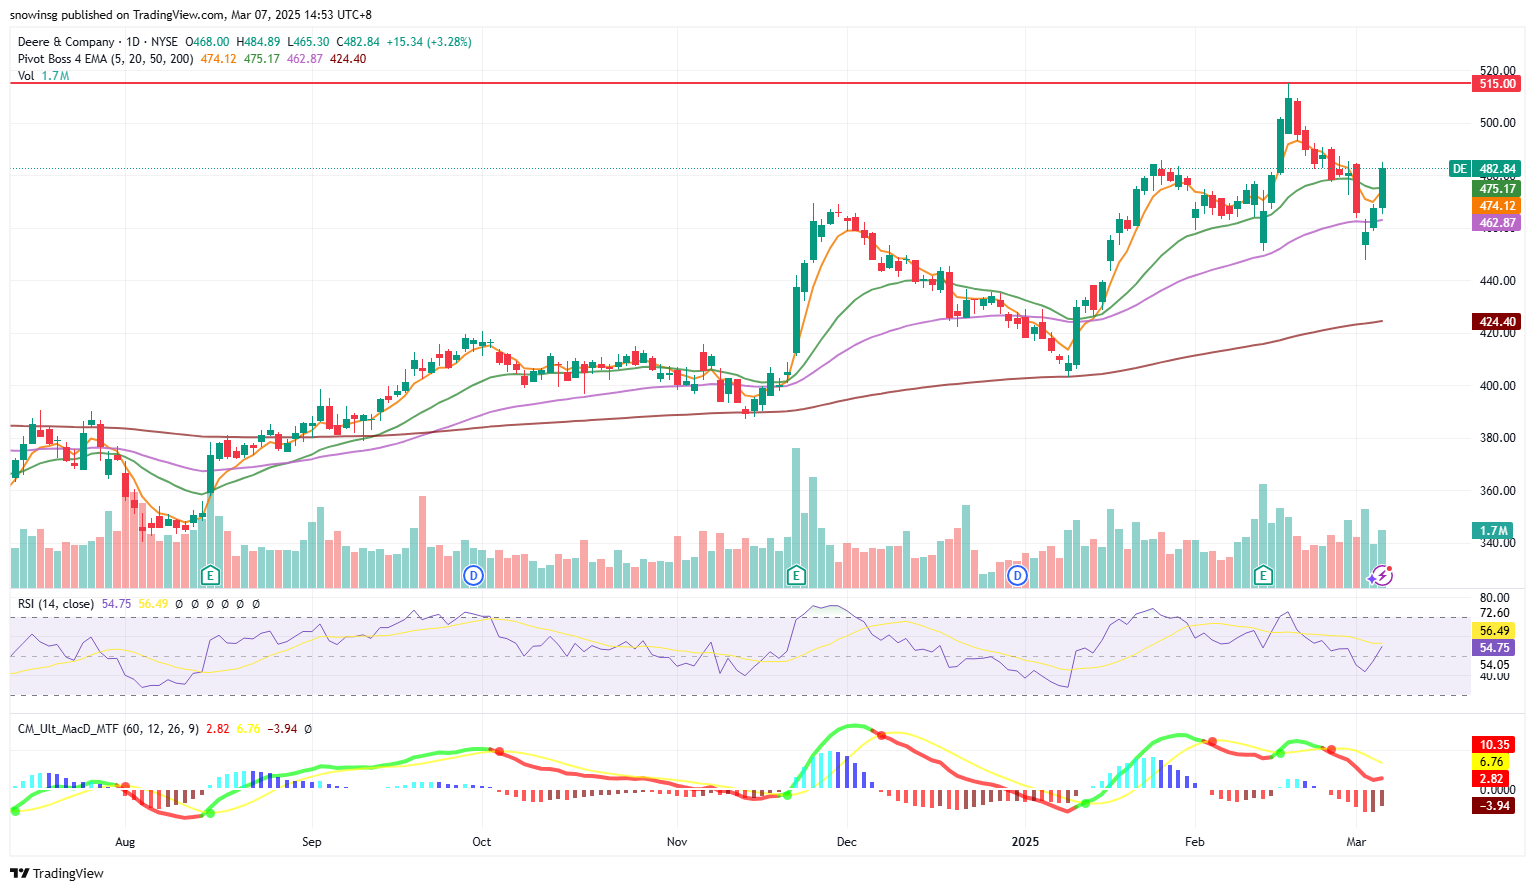Click the dark red 424.40 value in EMA legend
This screenshot has width=1535, height=891.
[348, 59]
